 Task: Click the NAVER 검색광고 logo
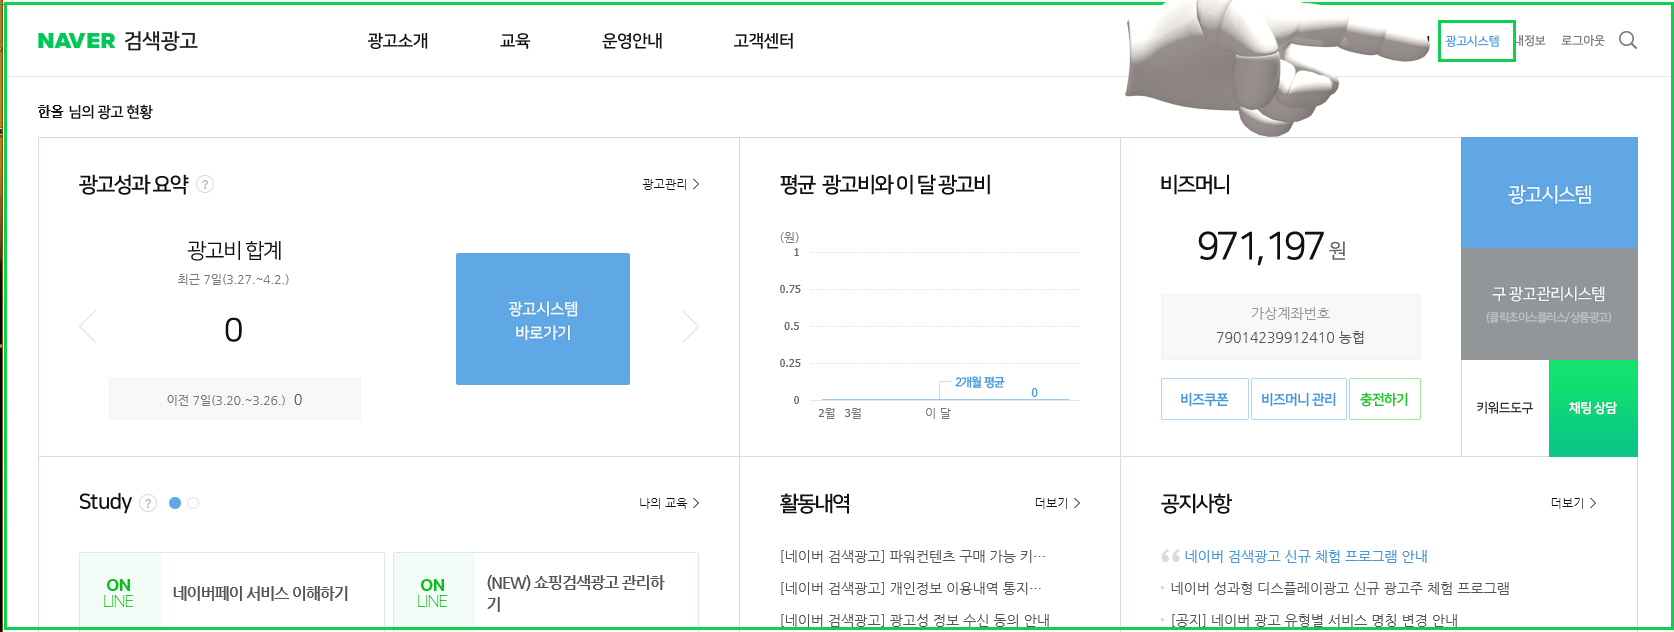(x=117, y=41)
